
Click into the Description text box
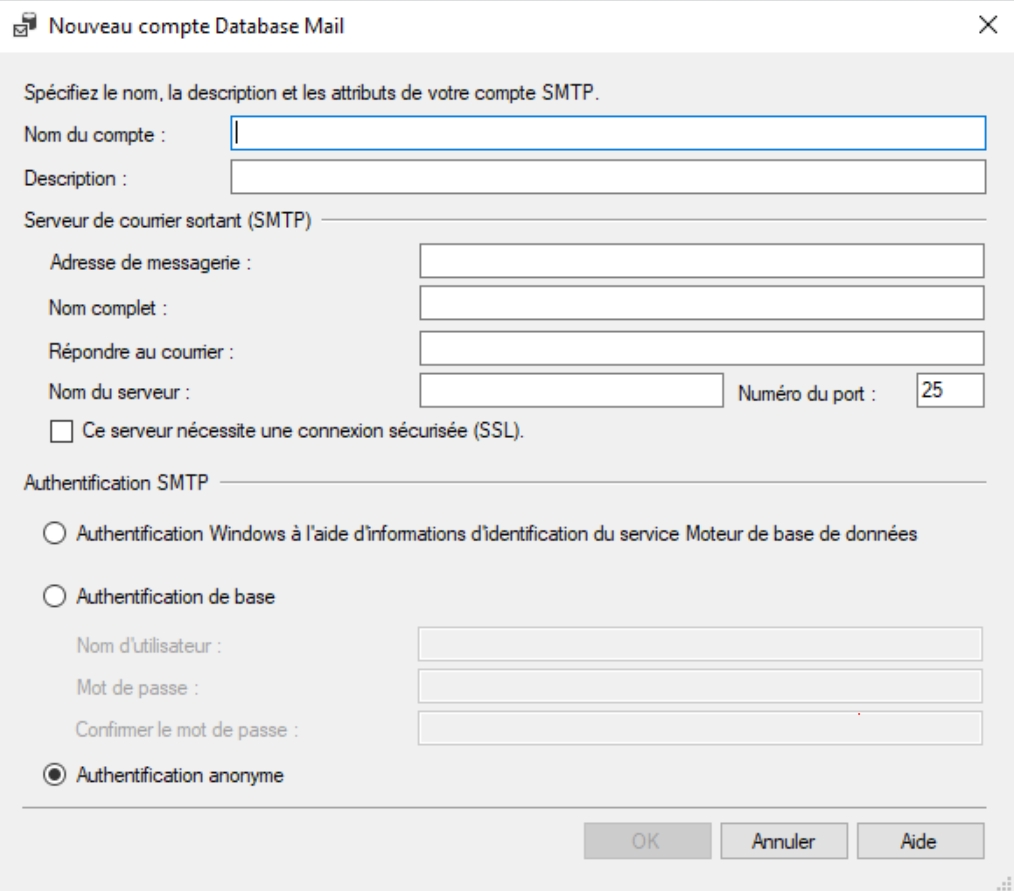(608, 177)
